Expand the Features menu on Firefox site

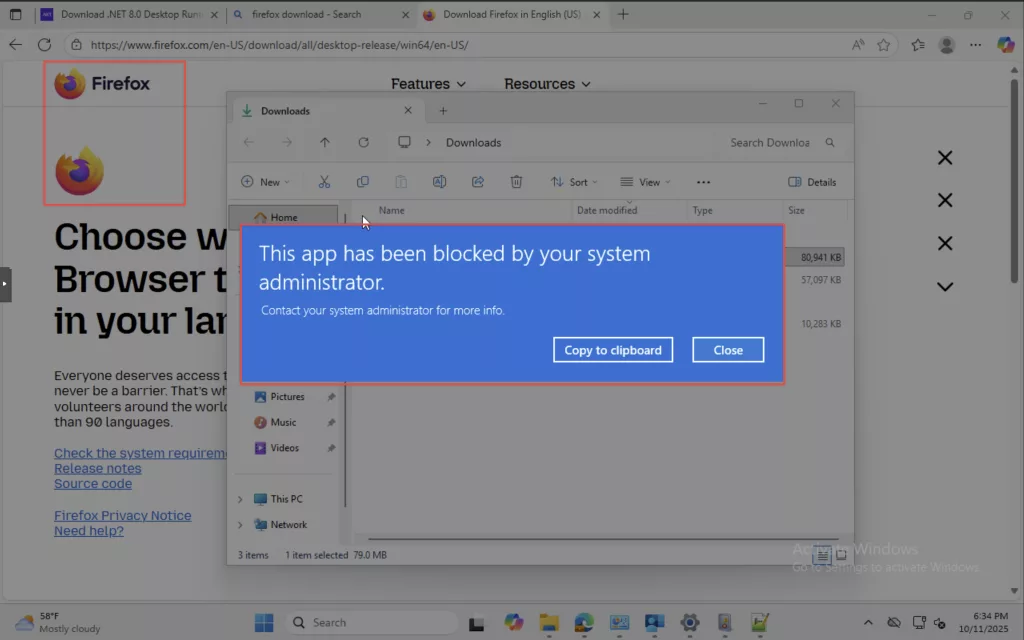(428, 84)
